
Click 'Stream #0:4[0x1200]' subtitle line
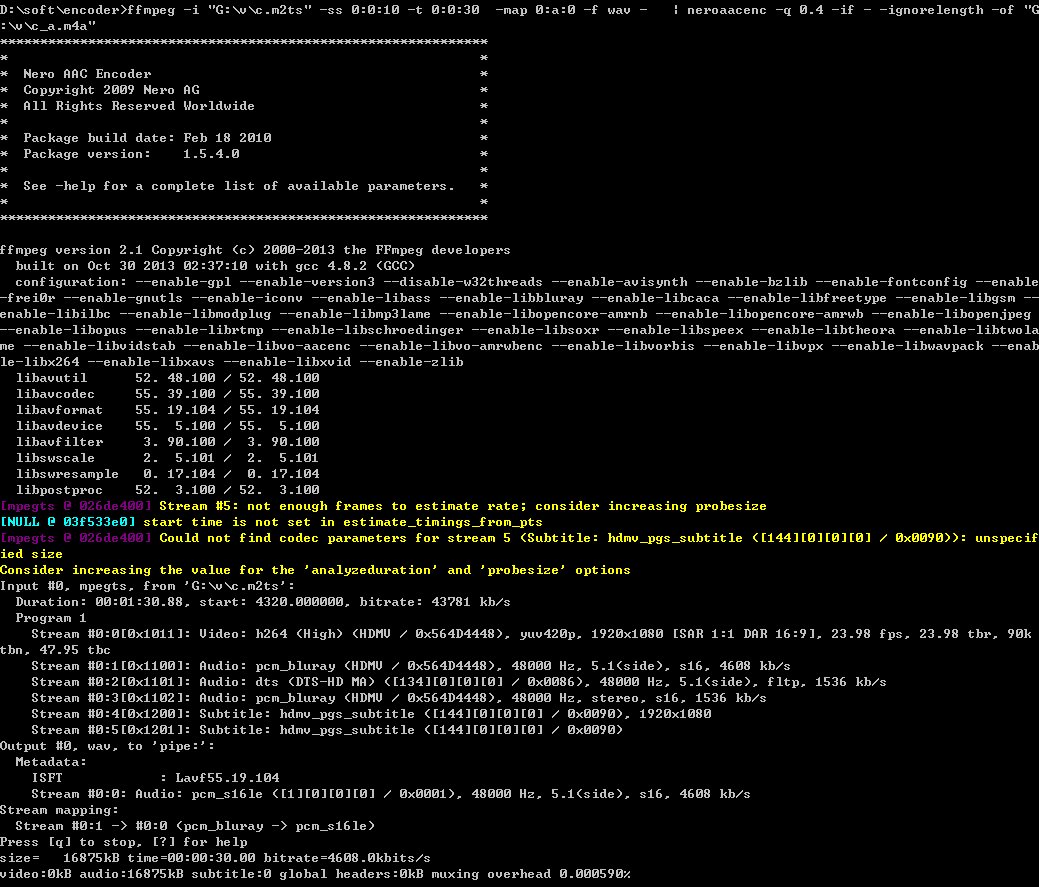point(371,713)
